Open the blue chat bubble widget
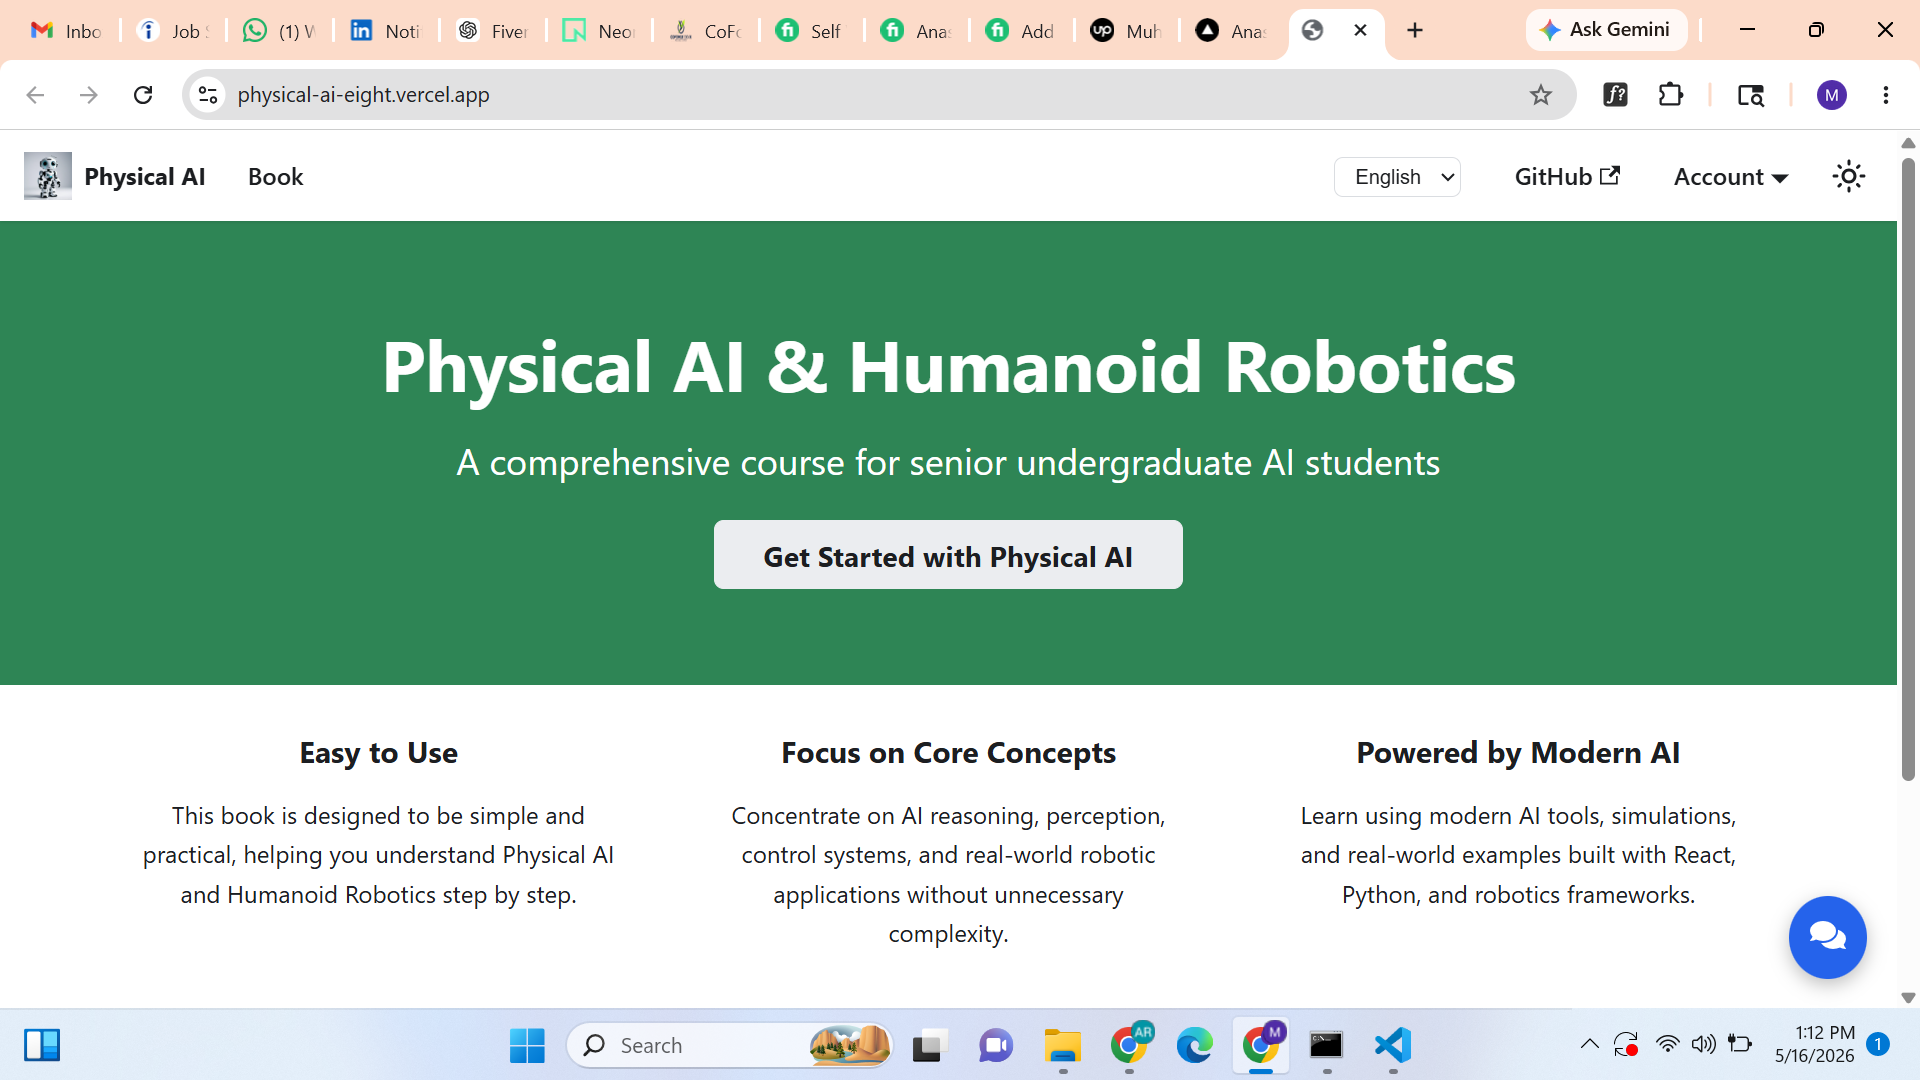The height and width of the screenshot is (1080, 1920). [1827, 937]
